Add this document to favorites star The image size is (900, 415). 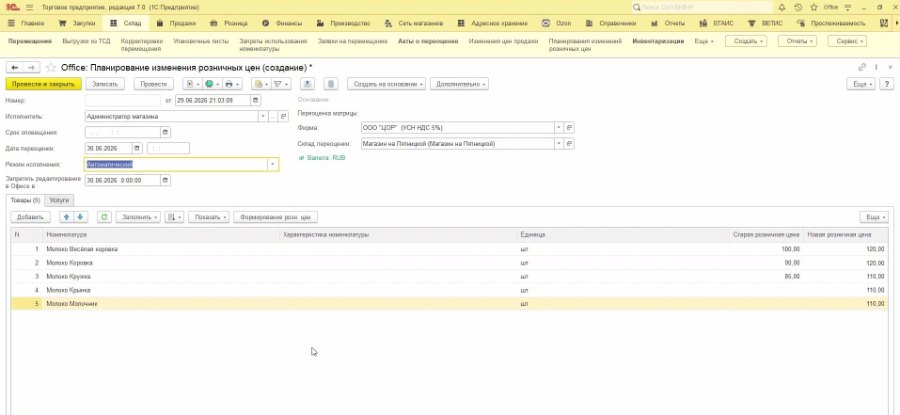click(51, 68)
